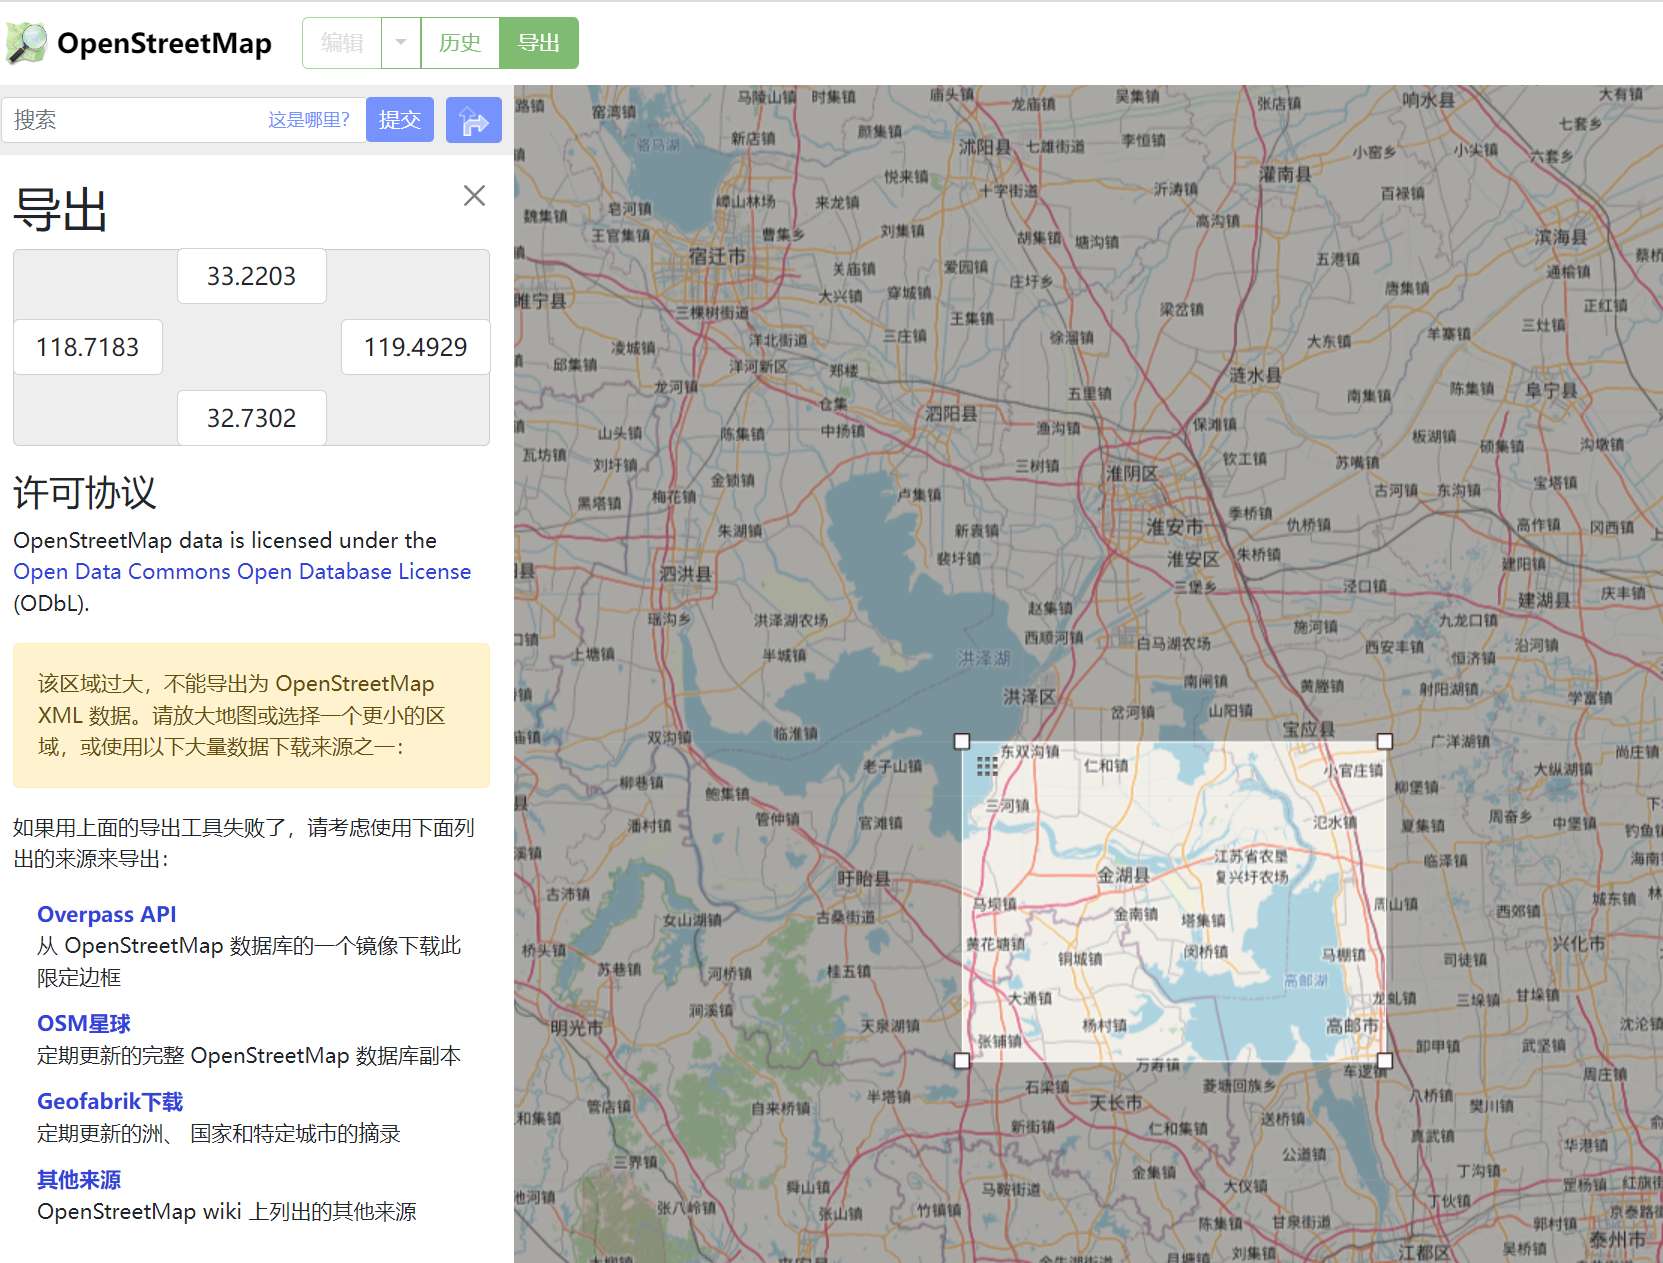Click bottom-right handle of selection box

1385,1060
